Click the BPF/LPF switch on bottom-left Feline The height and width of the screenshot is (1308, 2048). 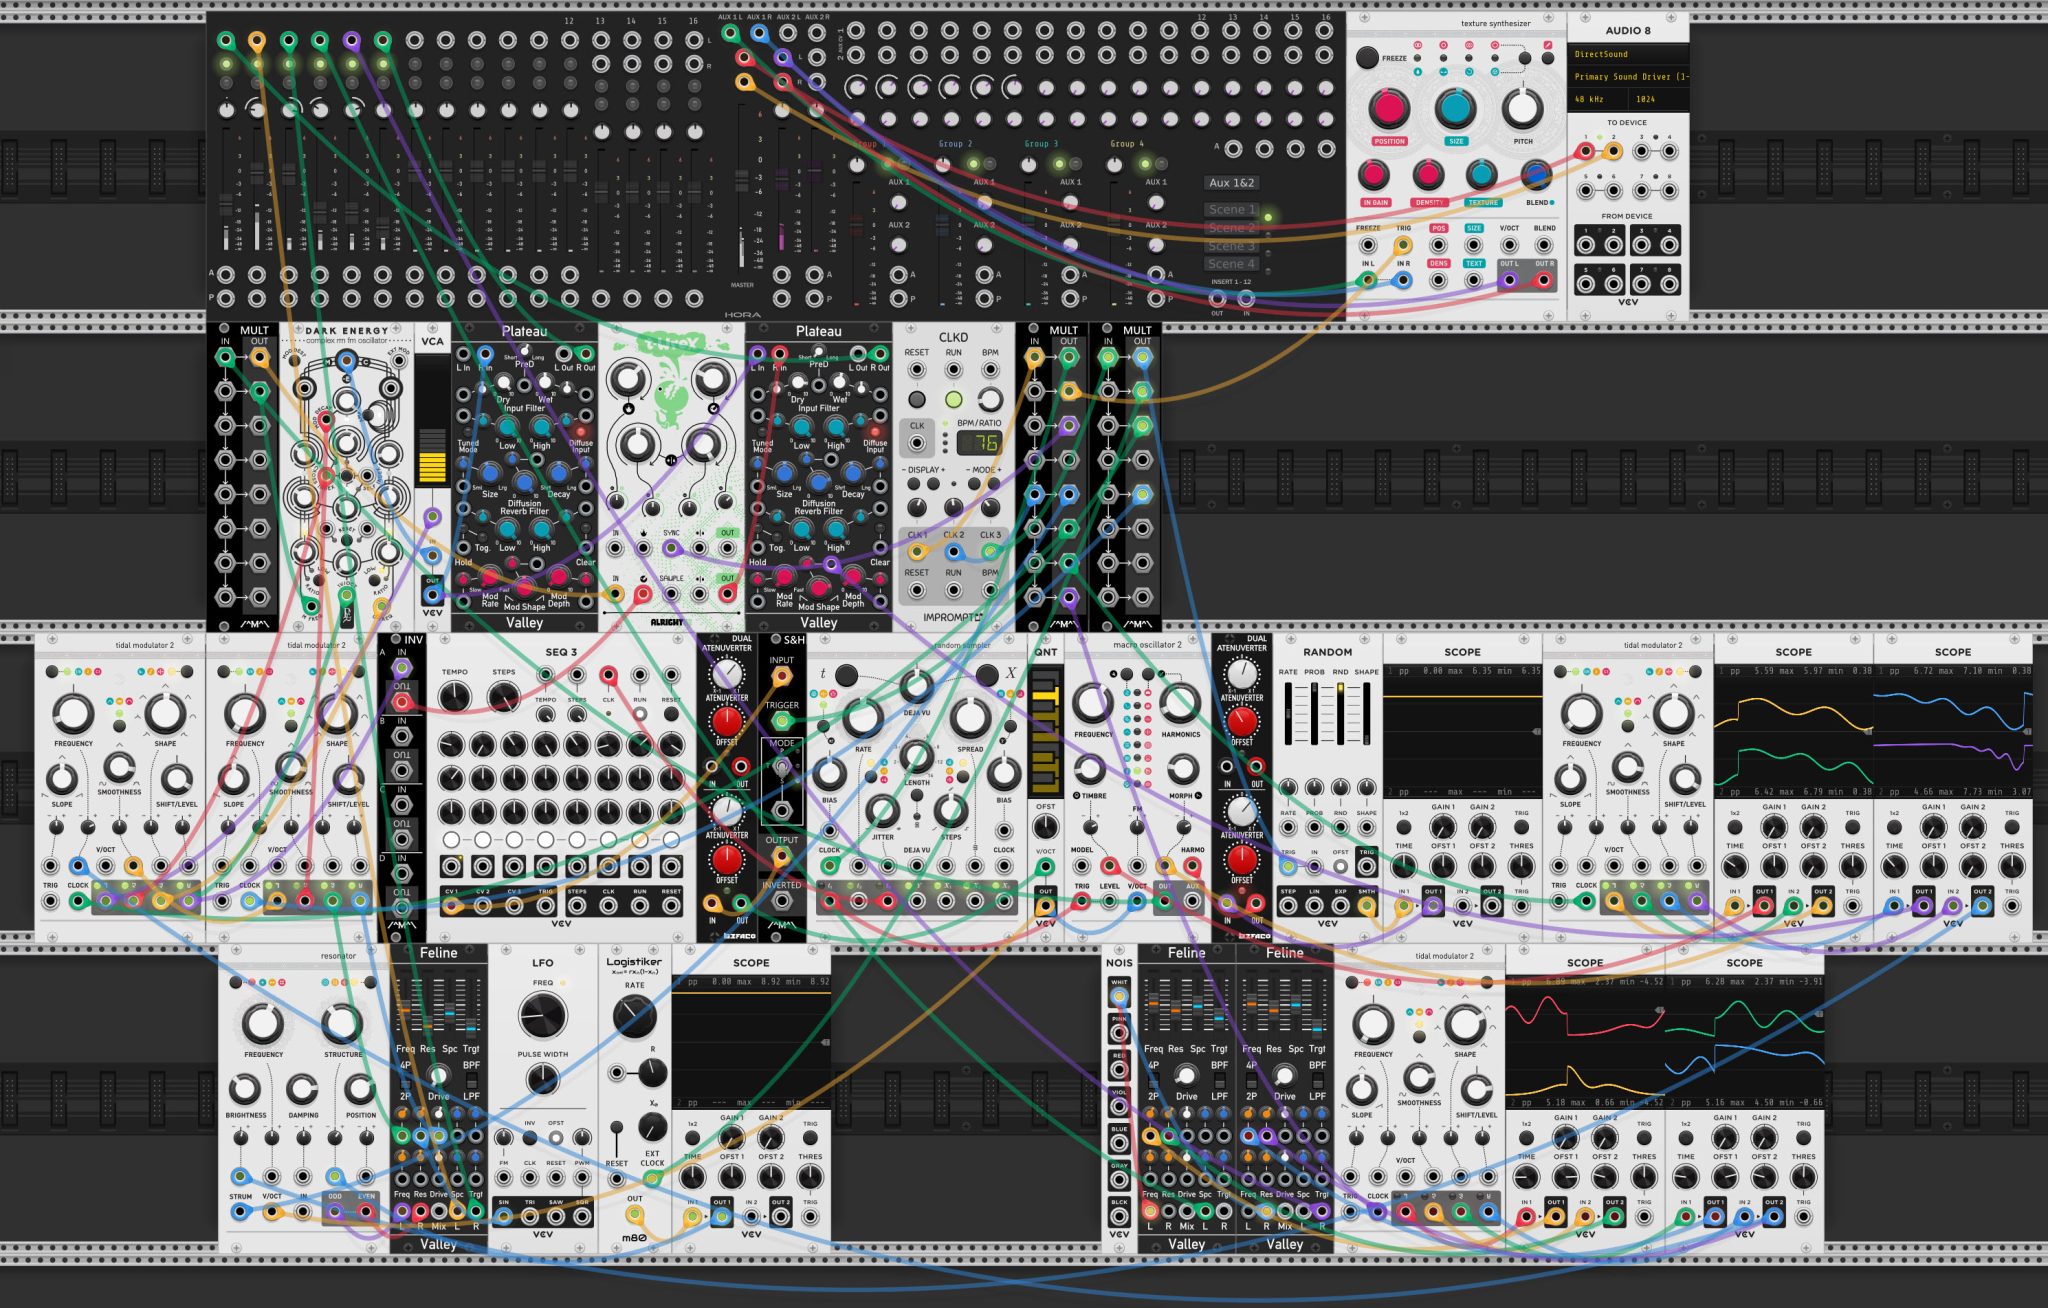click(x=471, y=1080)
